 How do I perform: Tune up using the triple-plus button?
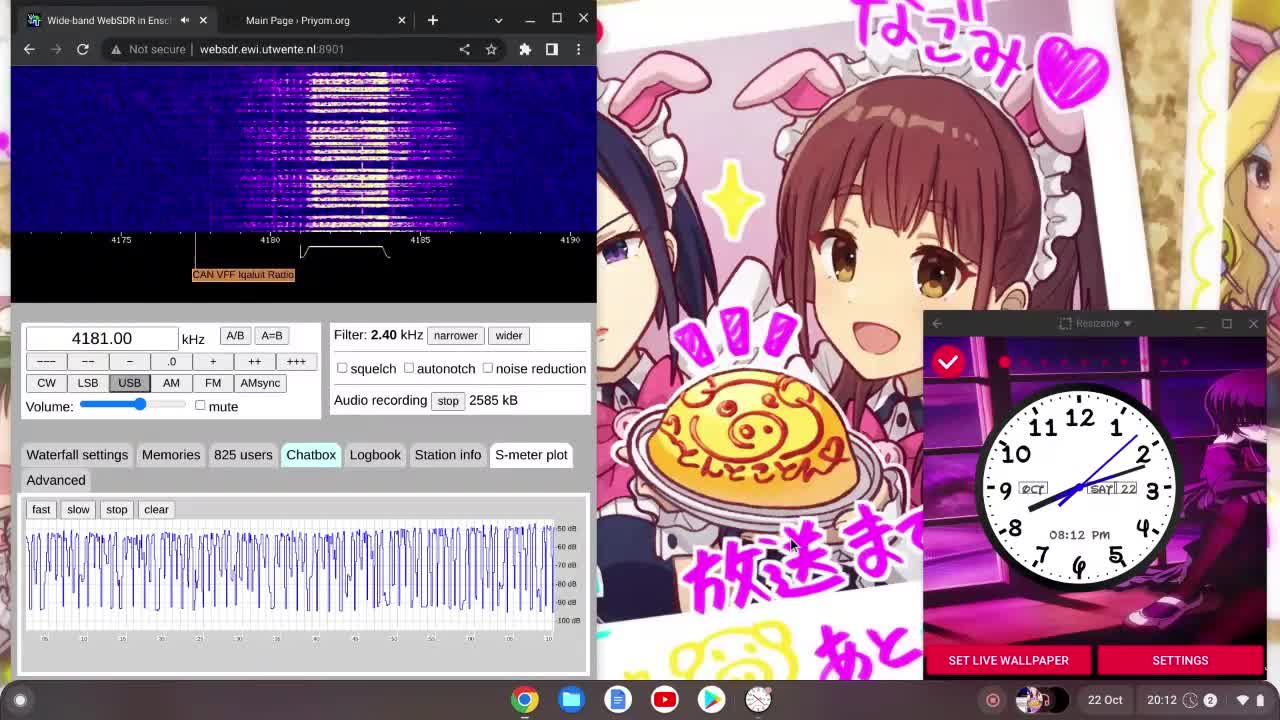[296, 362]
